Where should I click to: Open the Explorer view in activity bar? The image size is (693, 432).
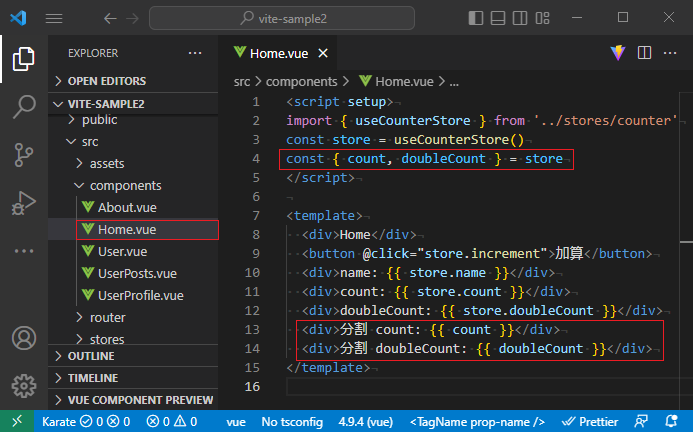23,59
